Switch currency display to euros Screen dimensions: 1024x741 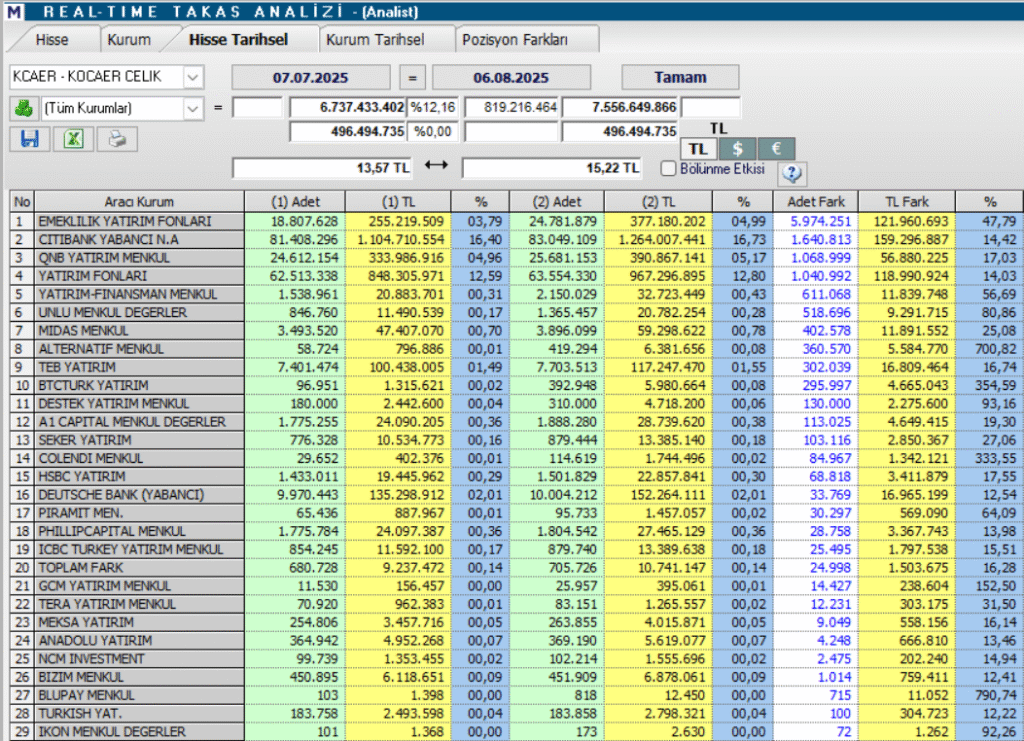coord(775,147)
